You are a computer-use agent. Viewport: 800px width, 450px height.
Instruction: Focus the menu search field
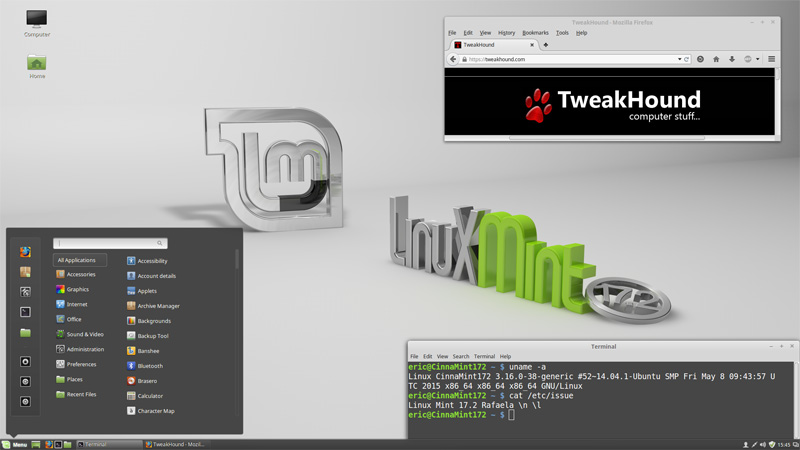point(110,243)
